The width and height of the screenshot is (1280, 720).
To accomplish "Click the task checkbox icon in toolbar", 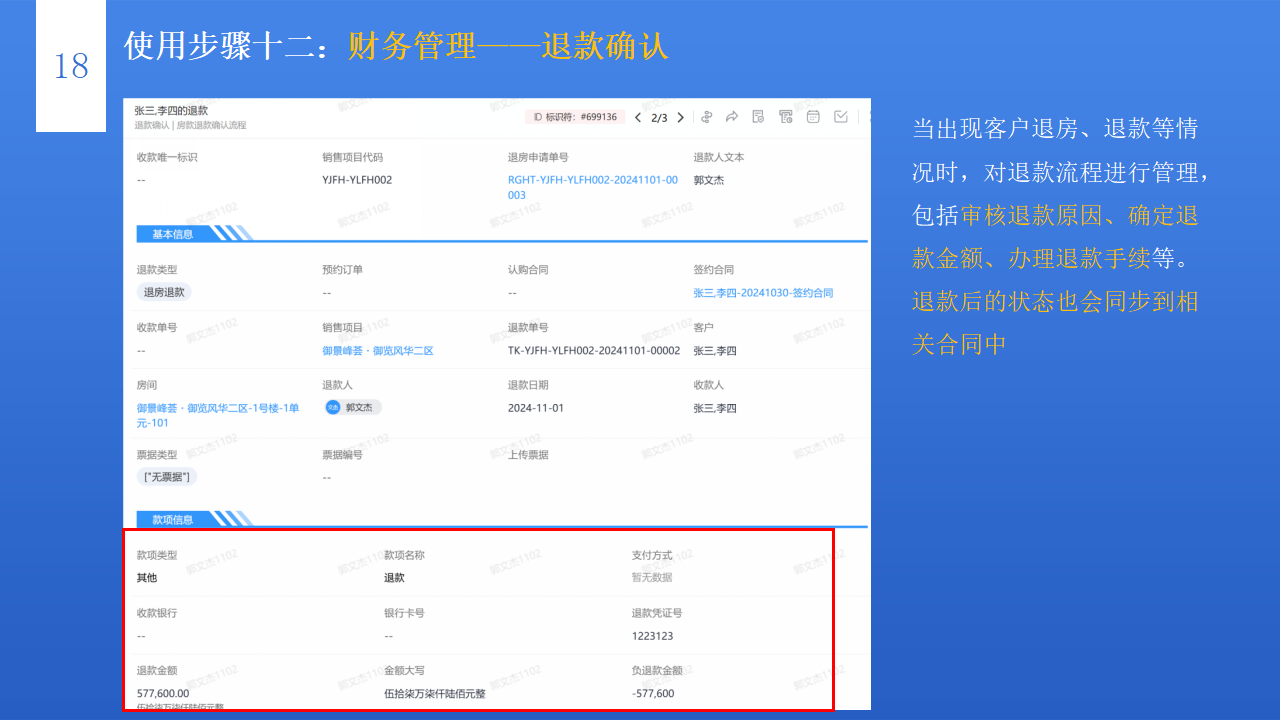I will point(841,117).
